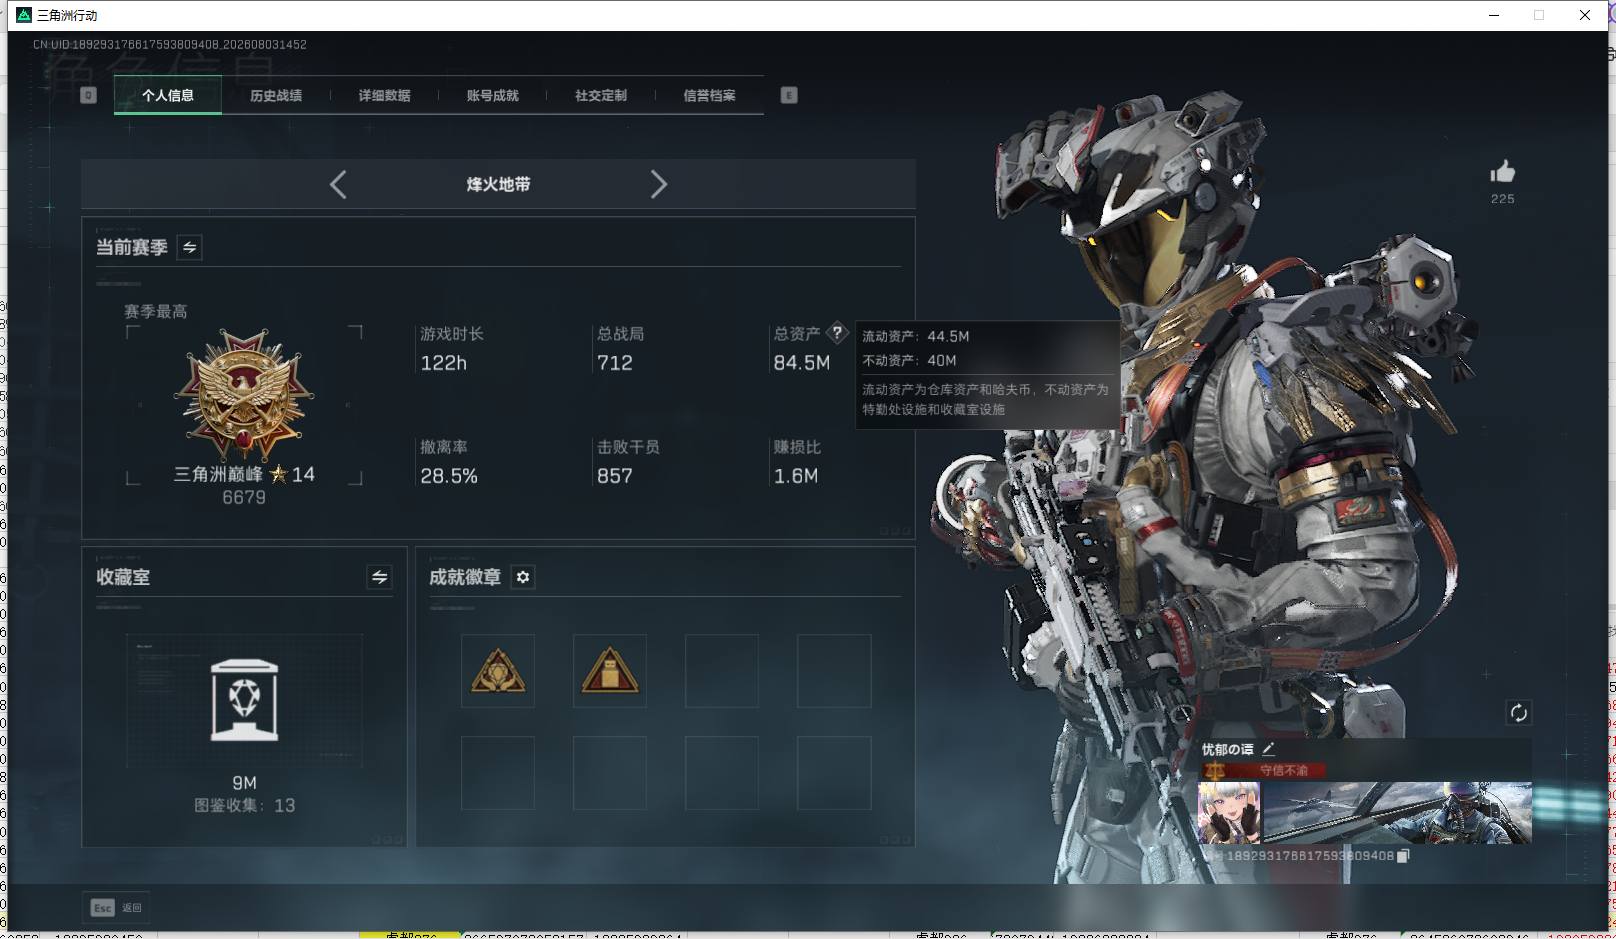
Task: Go to next game mode with right arrow
Action: coord(658,184)
